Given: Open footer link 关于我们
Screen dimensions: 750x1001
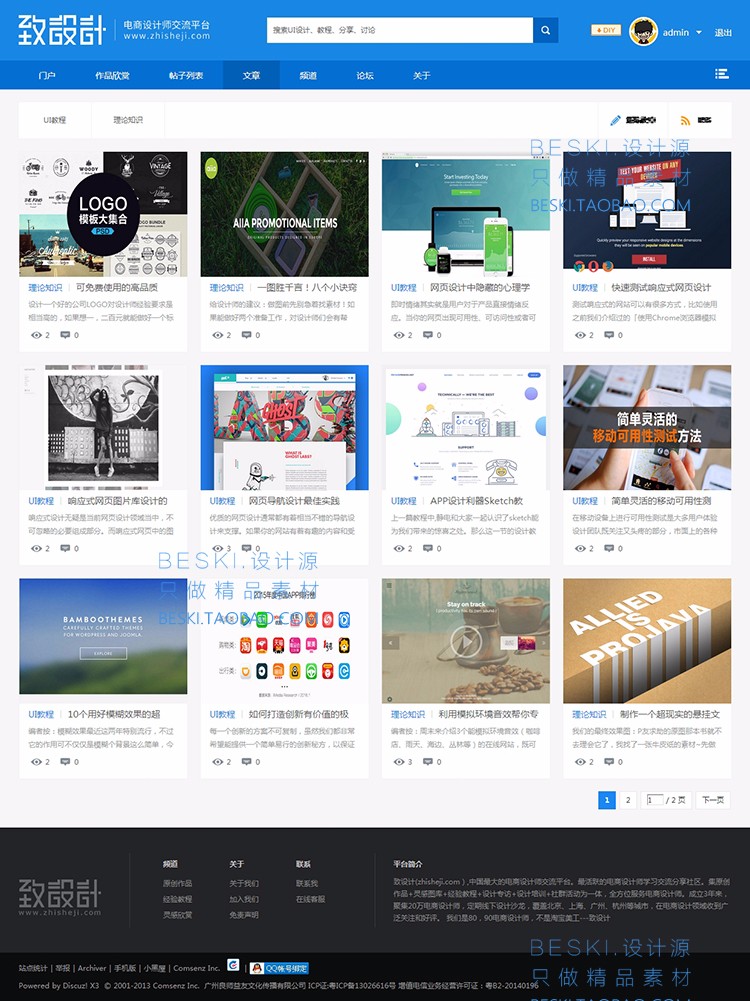Looking at the screenshot, I should [x=244, y=884].
